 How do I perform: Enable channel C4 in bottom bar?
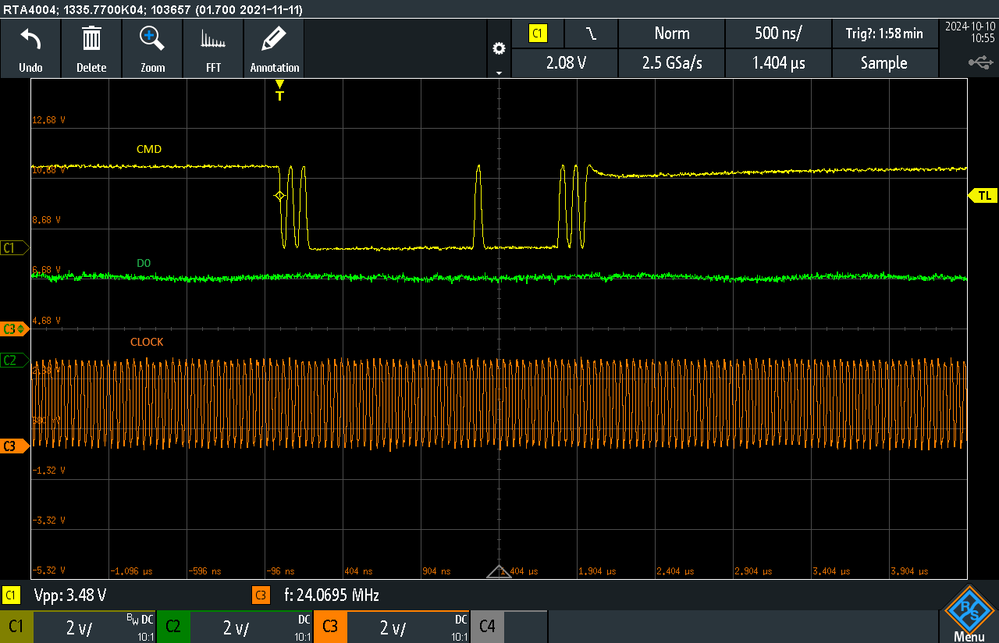pos(487,627)
